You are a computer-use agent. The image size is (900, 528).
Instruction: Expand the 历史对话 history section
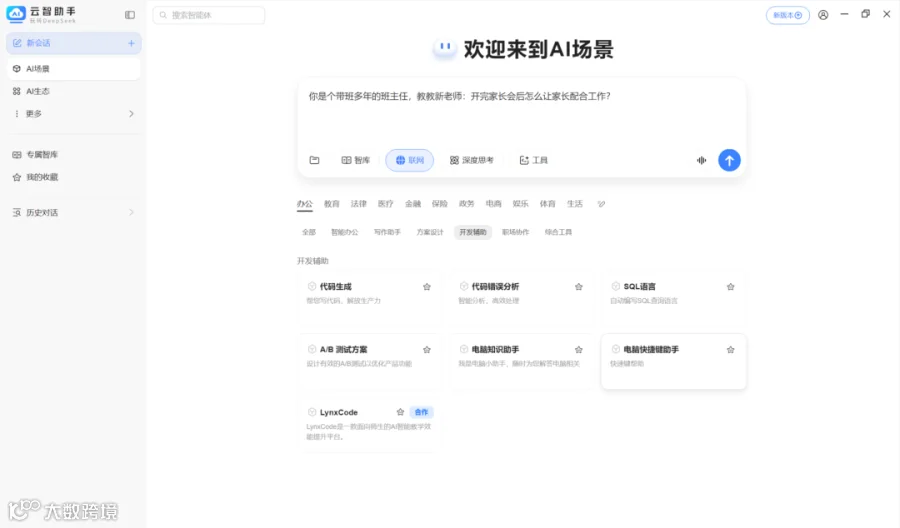(73, 212)
